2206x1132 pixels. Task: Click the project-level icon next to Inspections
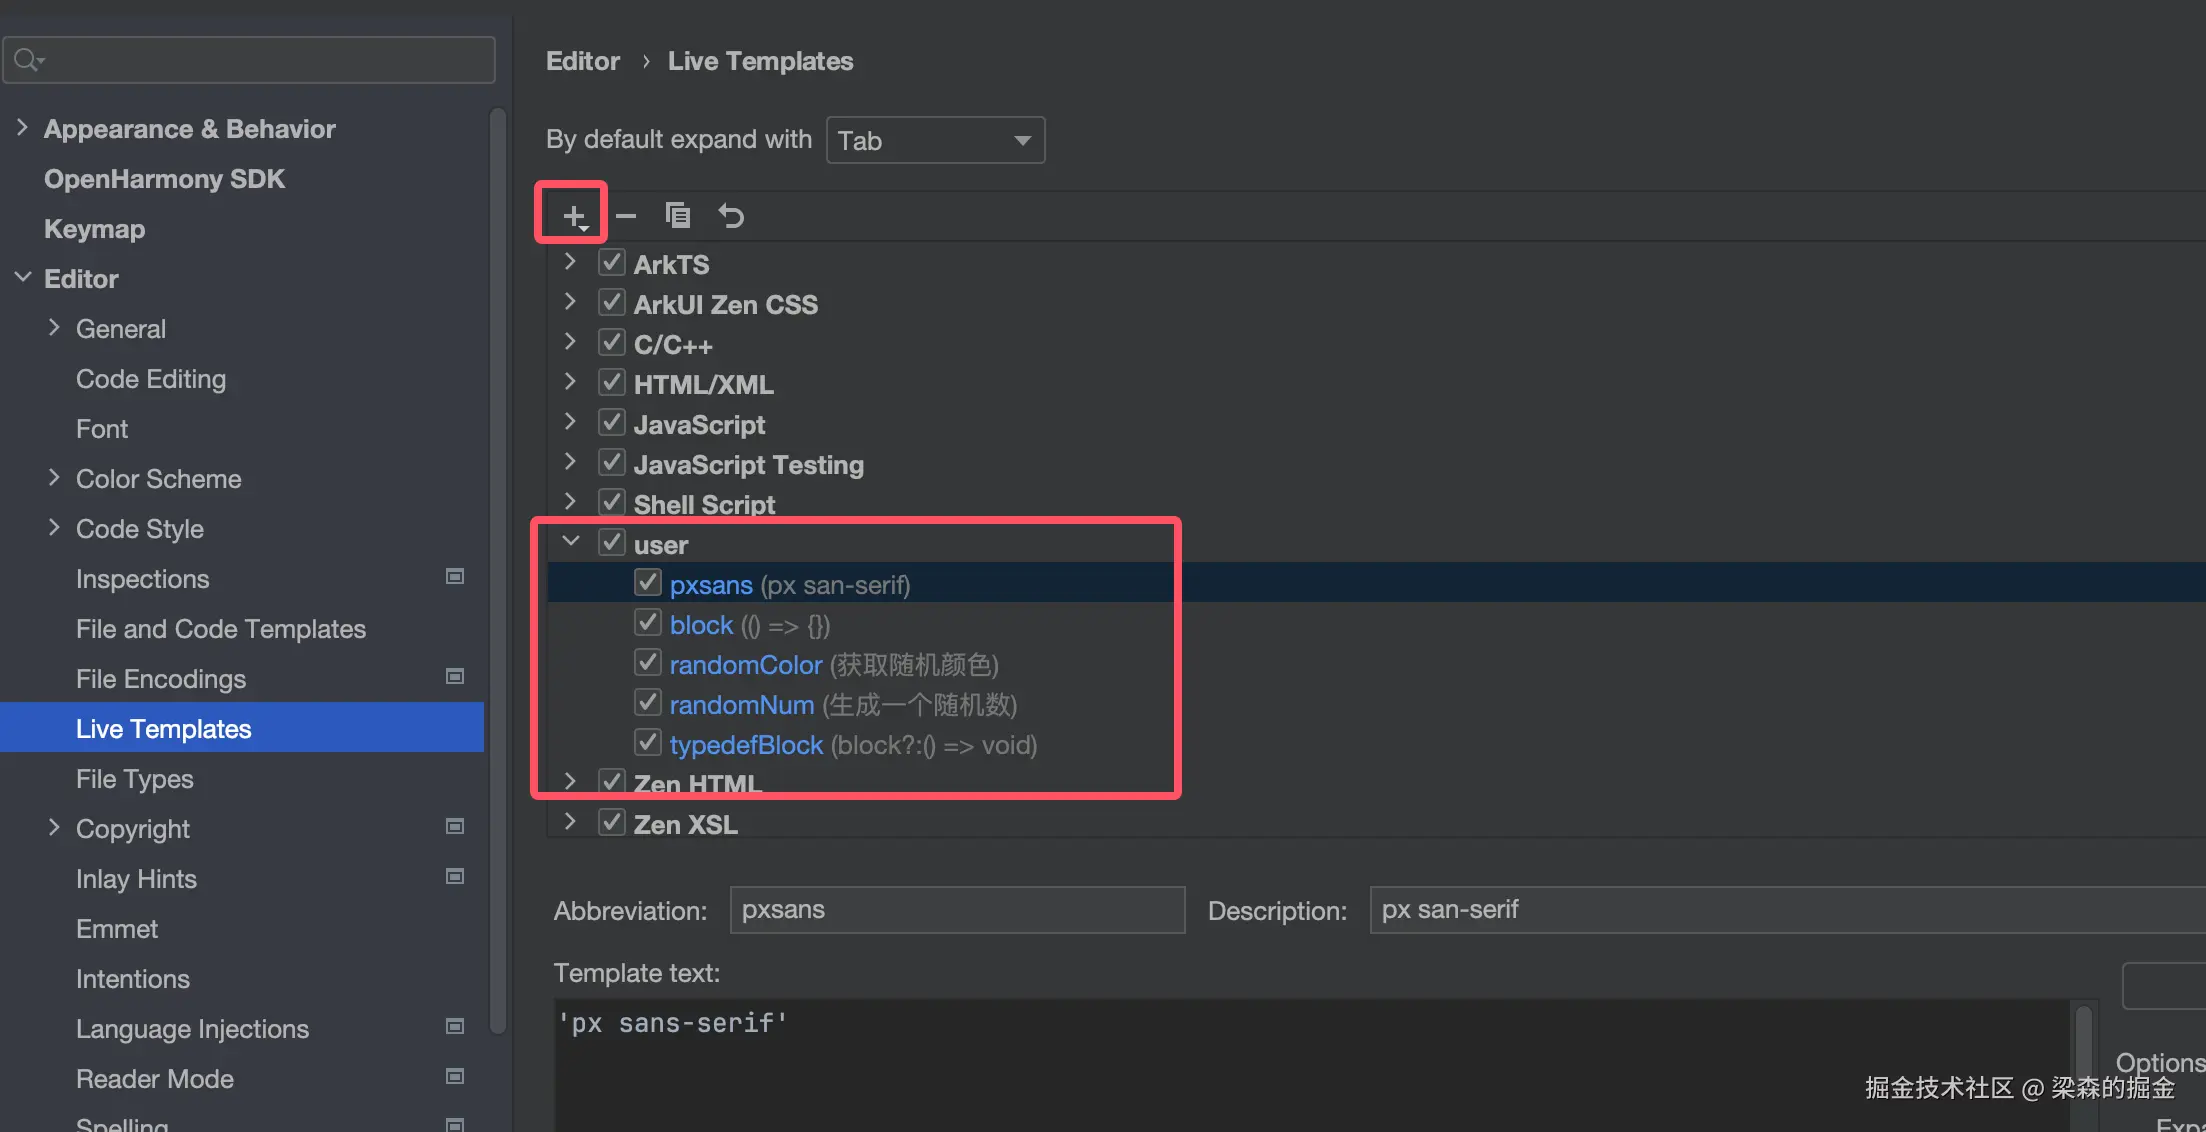455,577
